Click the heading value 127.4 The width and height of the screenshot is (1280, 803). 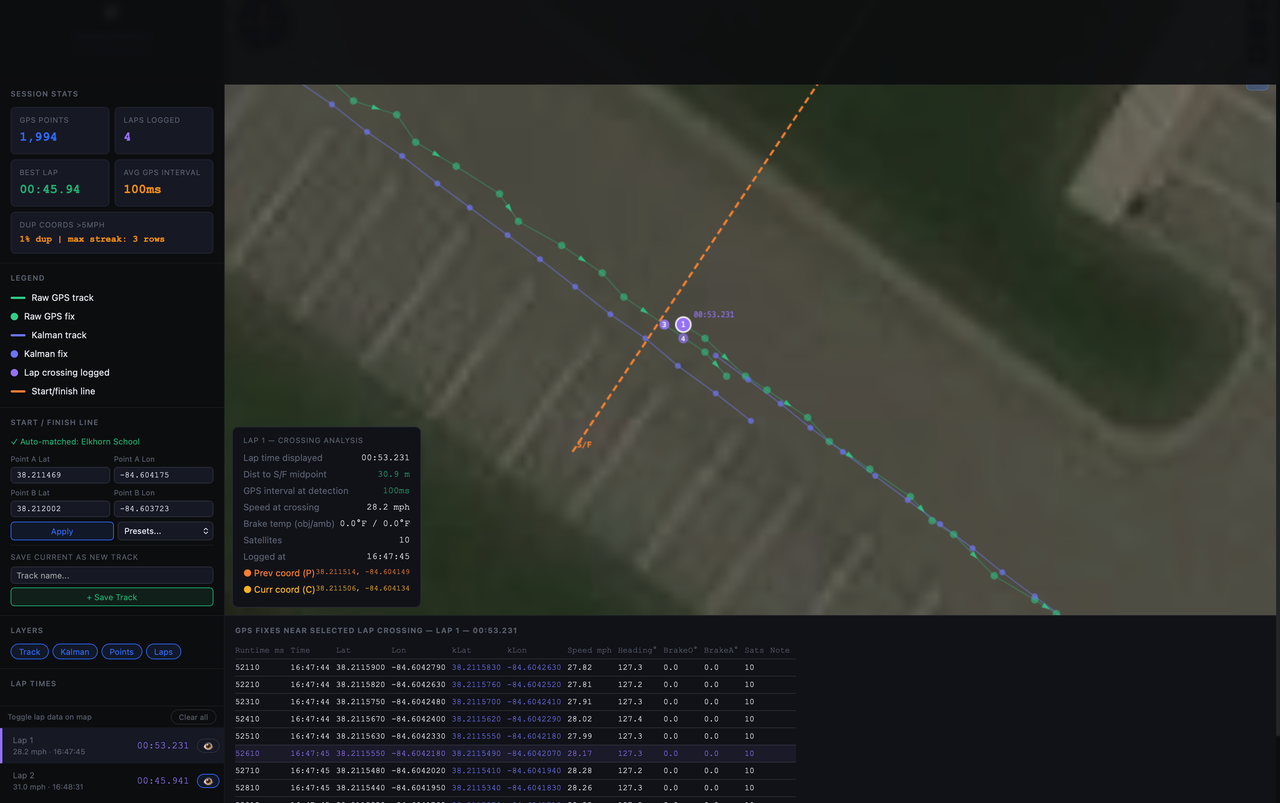click(x=630, y=719)
